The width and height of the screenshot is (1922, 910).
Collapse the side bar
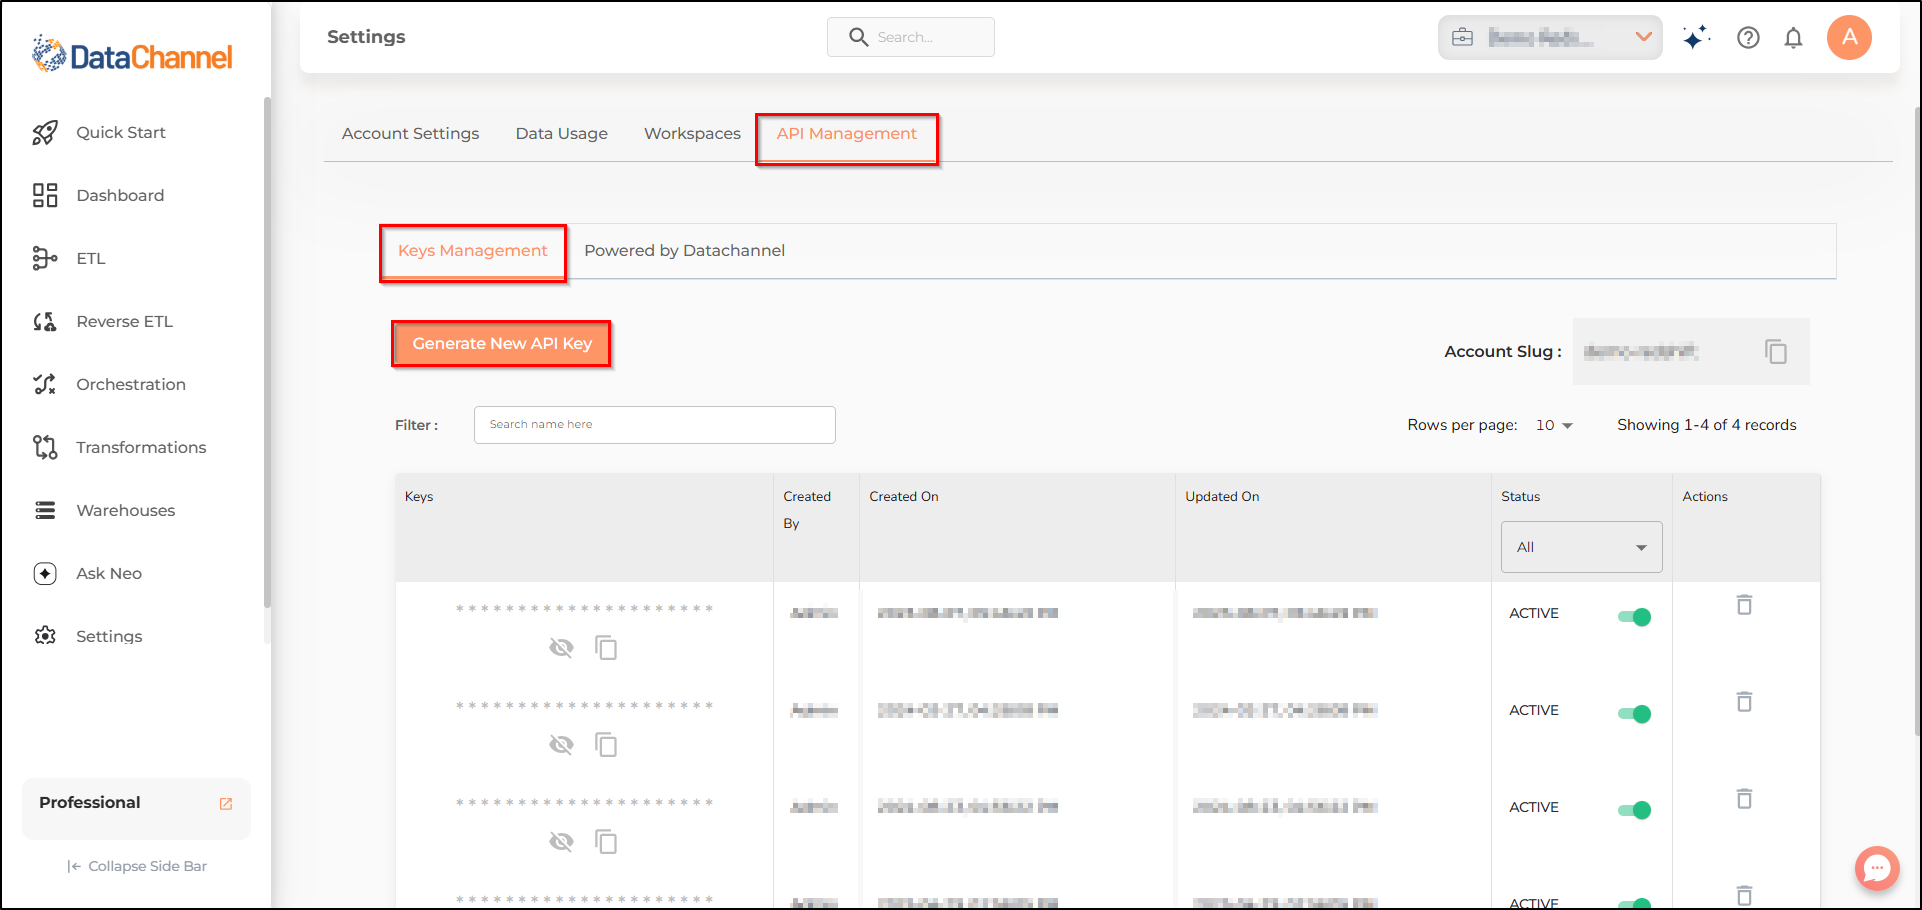click(x=137, y=866)
